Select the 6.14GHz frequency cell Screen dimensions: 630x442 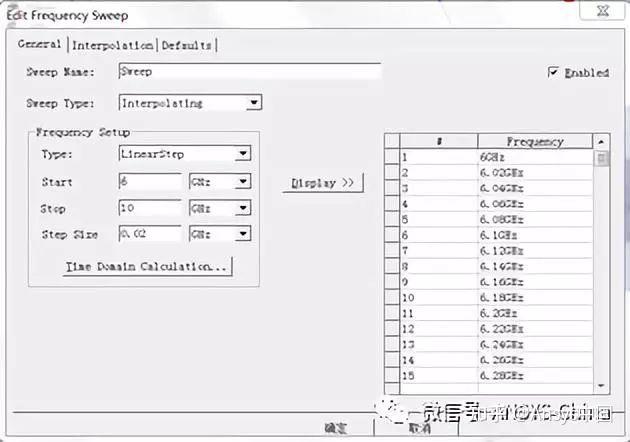[x=535, y=266]
